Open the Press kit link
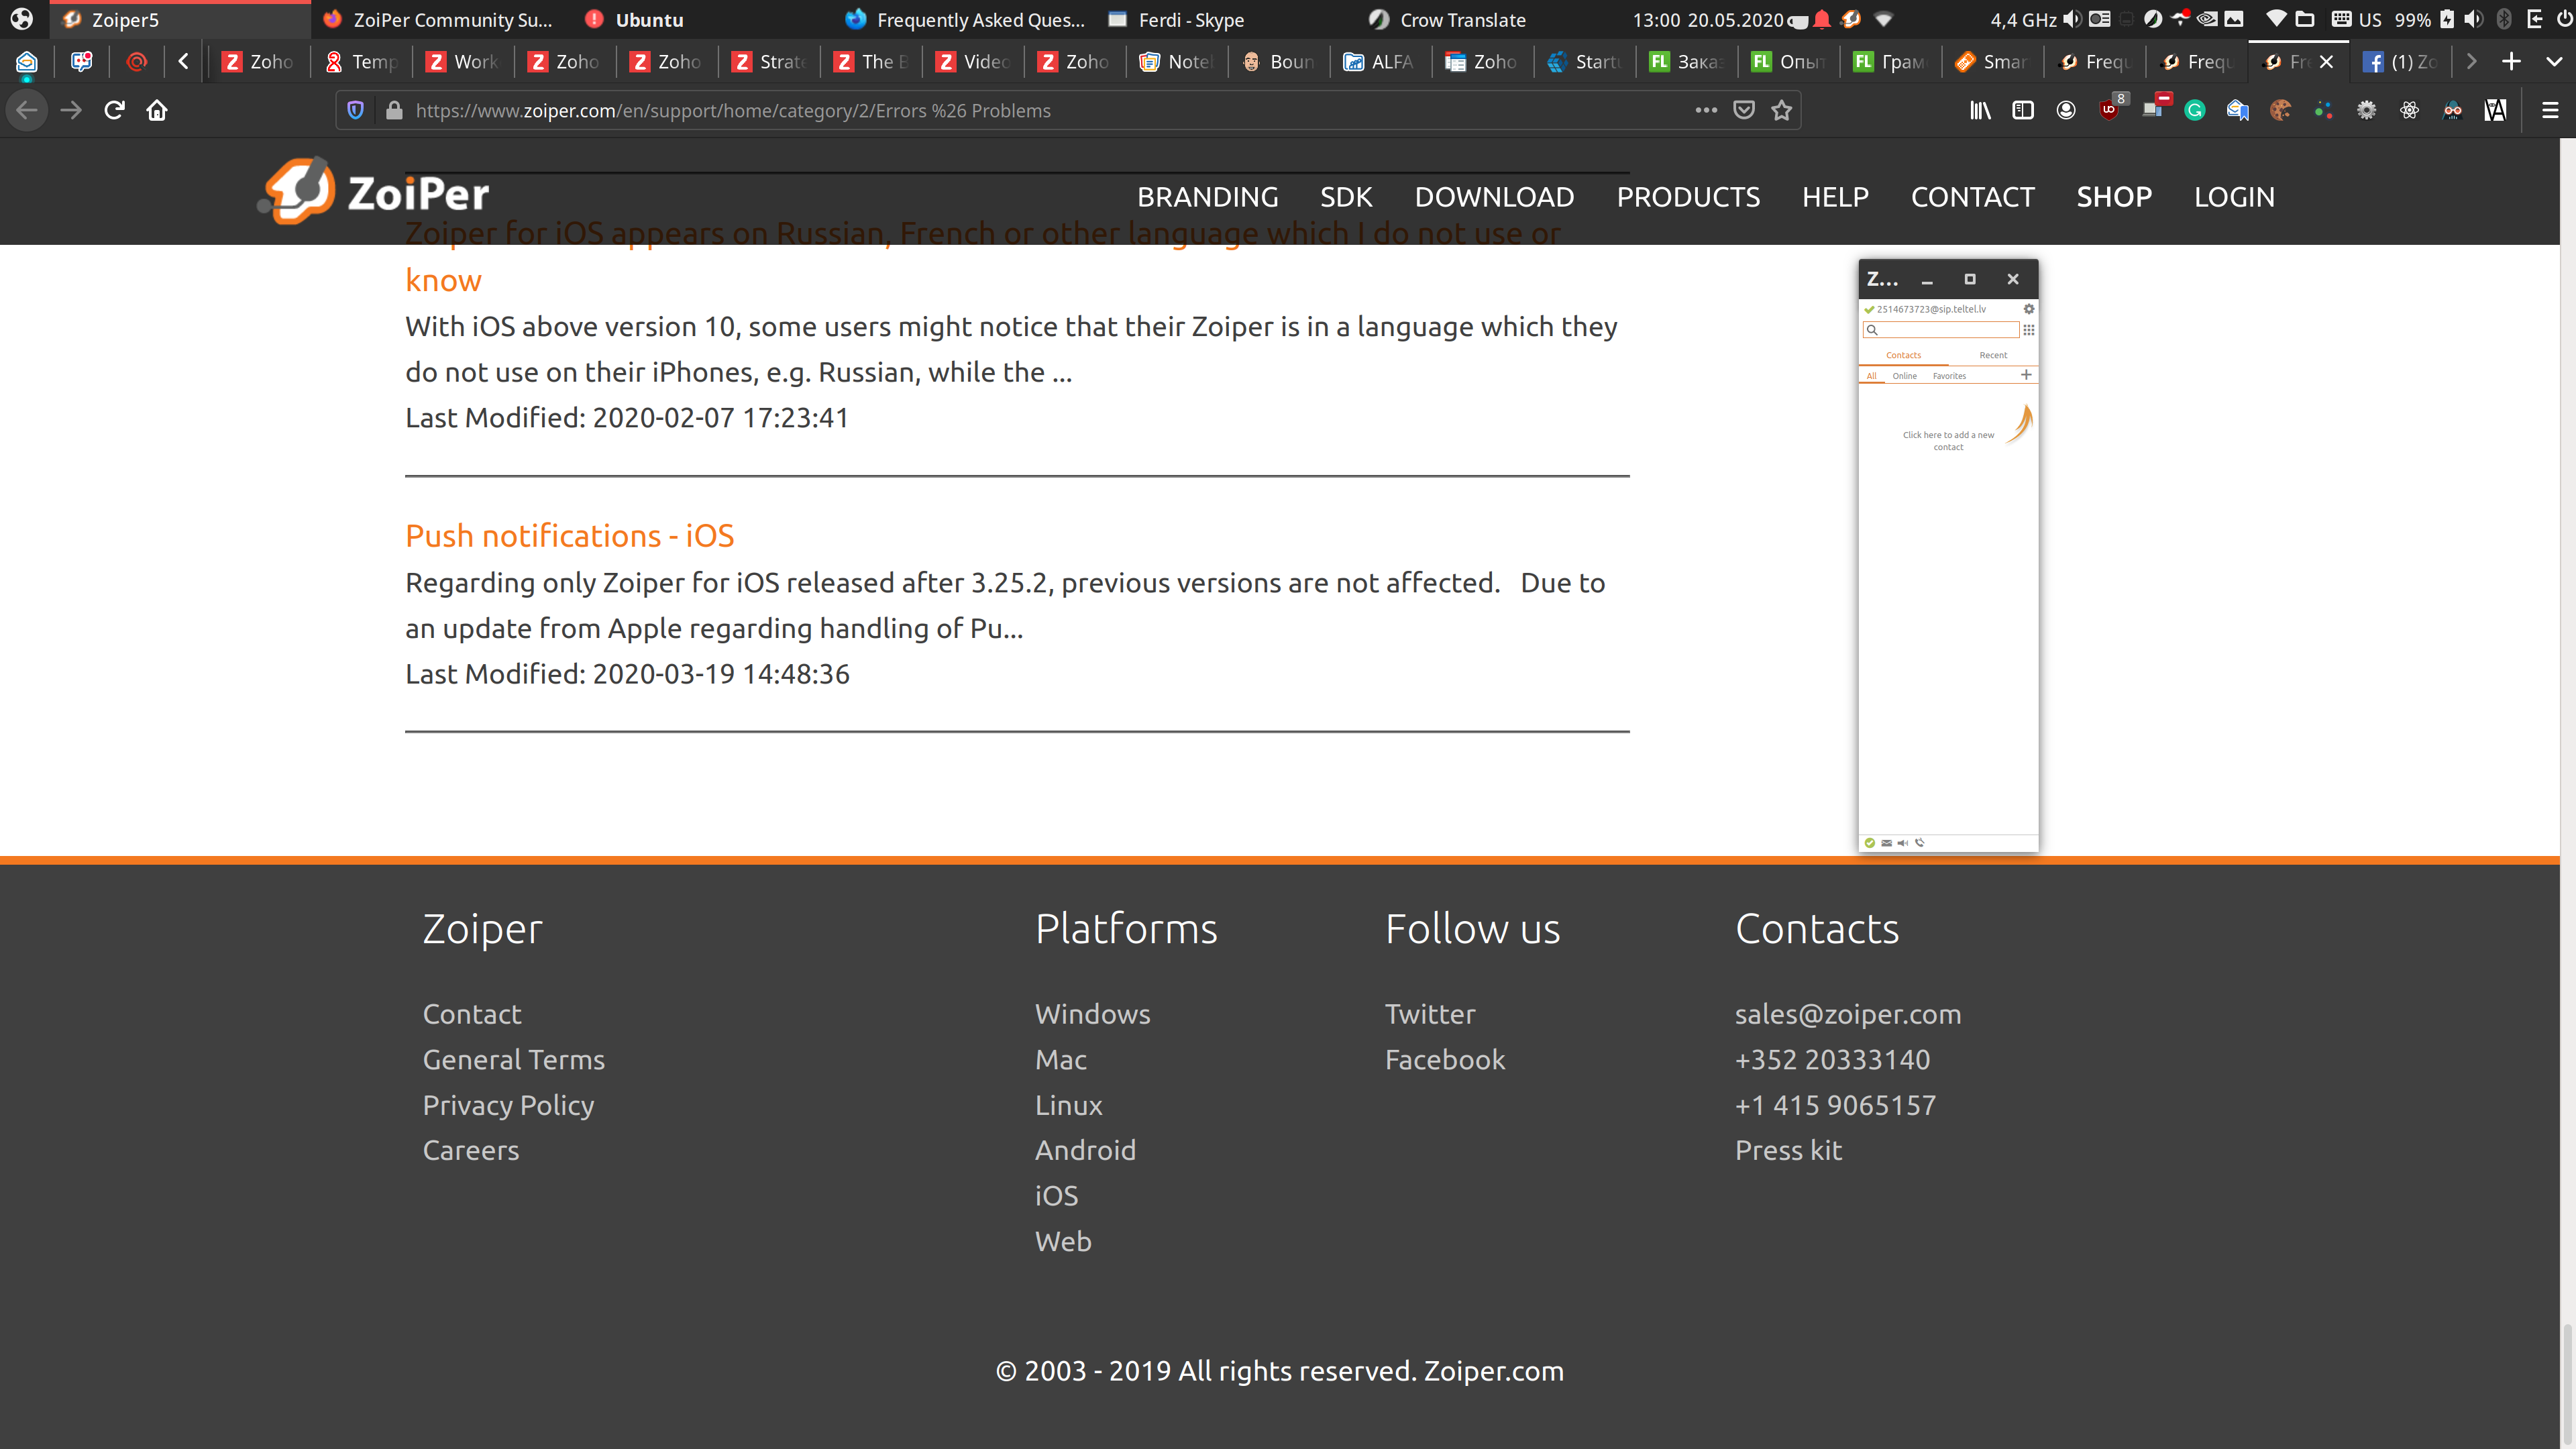The image size is (2576, 1449). click(1788, 1150)
